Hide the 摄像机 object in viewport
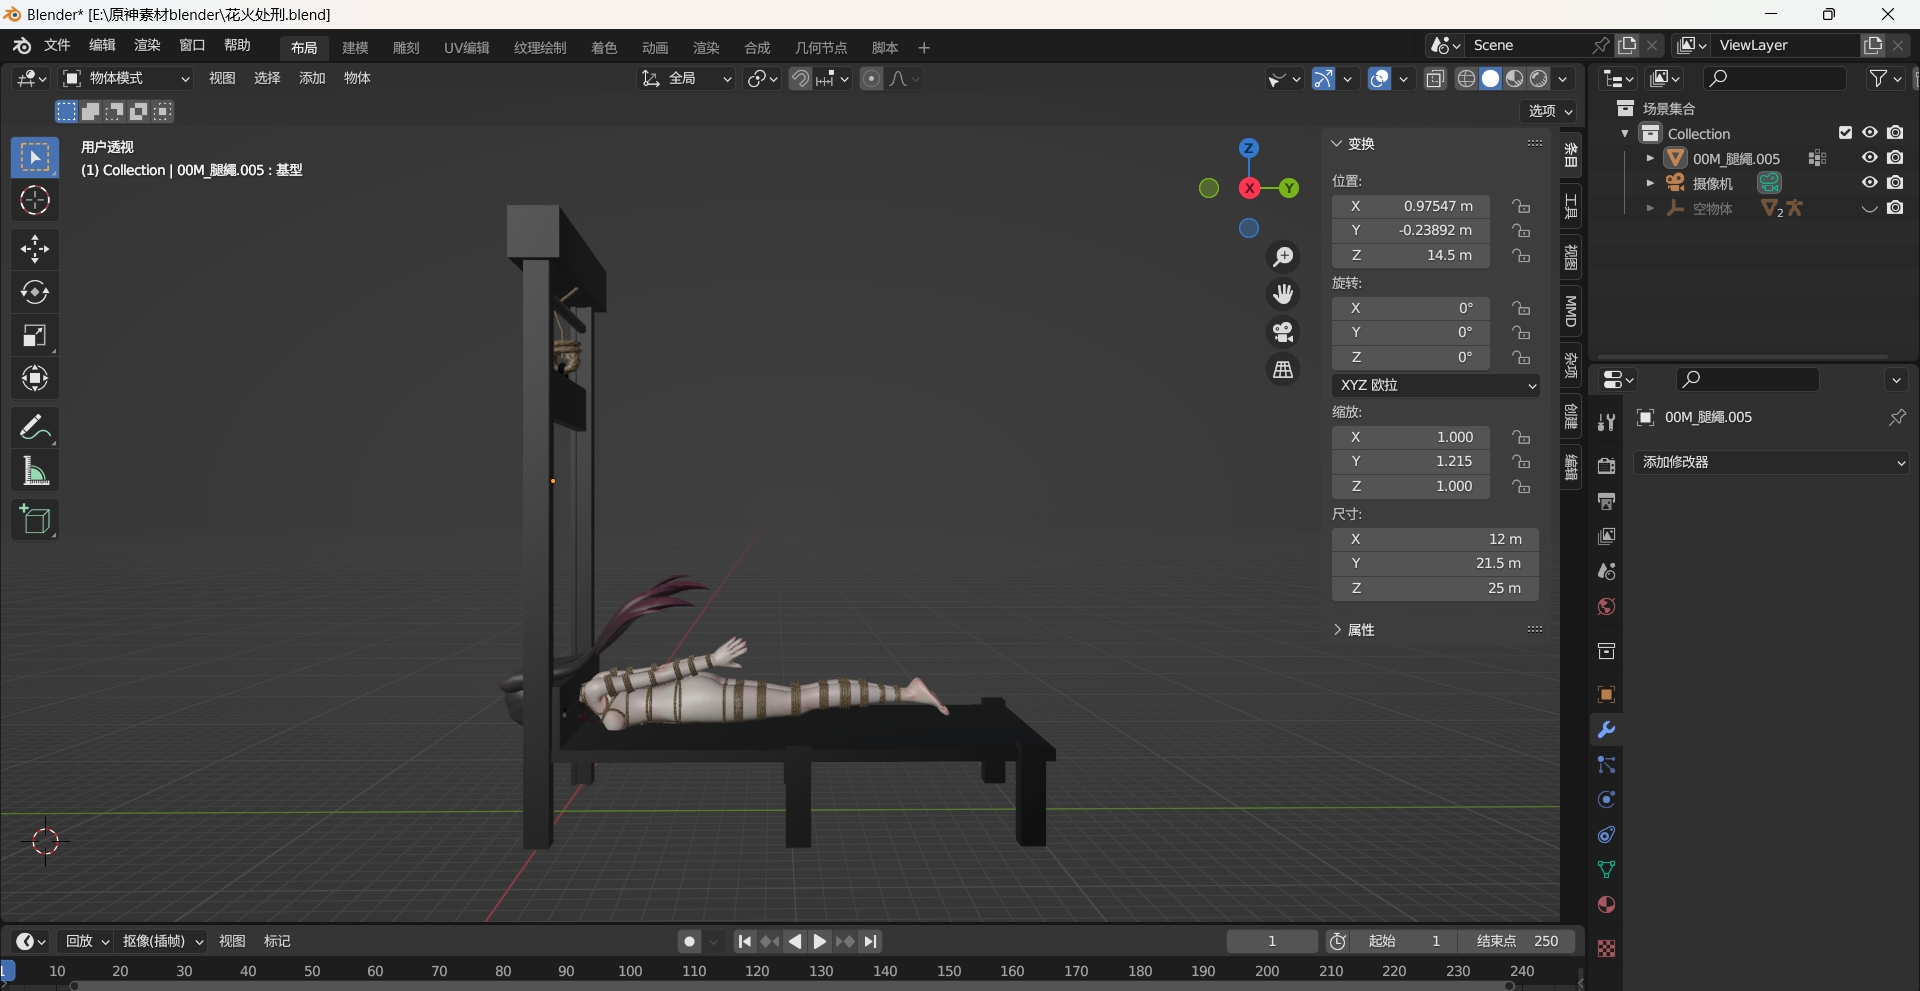Screen dimensions: 1920x991 [1869, 183]
